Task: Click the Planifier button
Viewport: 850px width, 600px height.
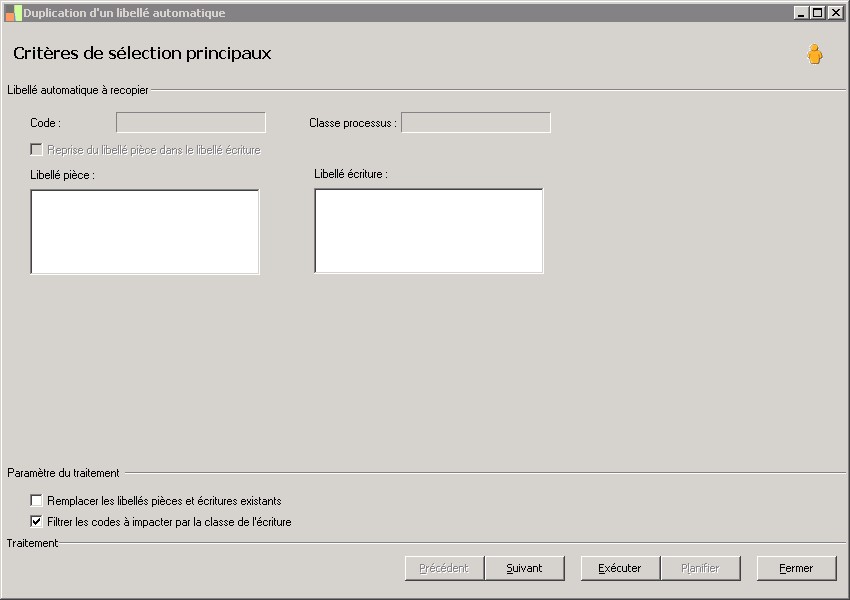Action: tap(700, 568)
